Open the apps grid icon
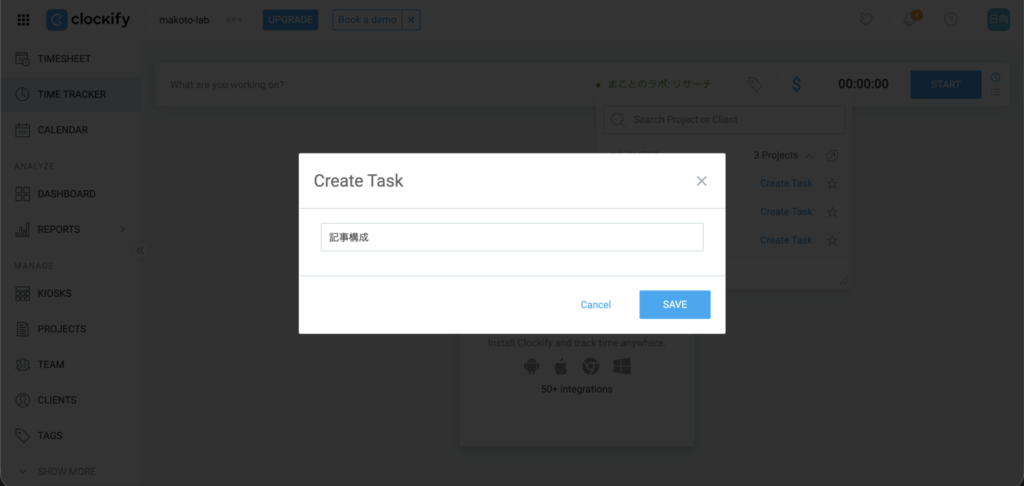This screenshot has height=486, width=1024. [x=23, y=20]
